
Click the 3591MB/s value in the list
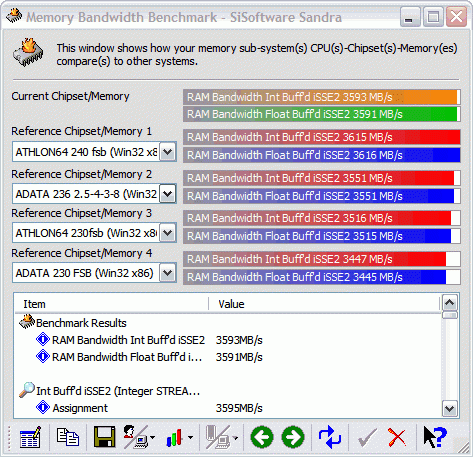pyautogui.click(x=239, y=357)
